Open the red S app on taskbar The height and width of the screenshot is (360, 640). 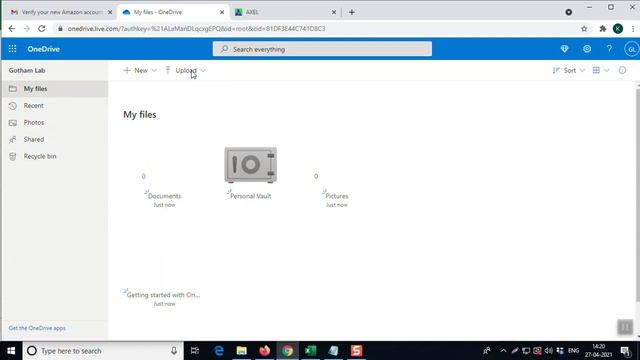[356, 351]
